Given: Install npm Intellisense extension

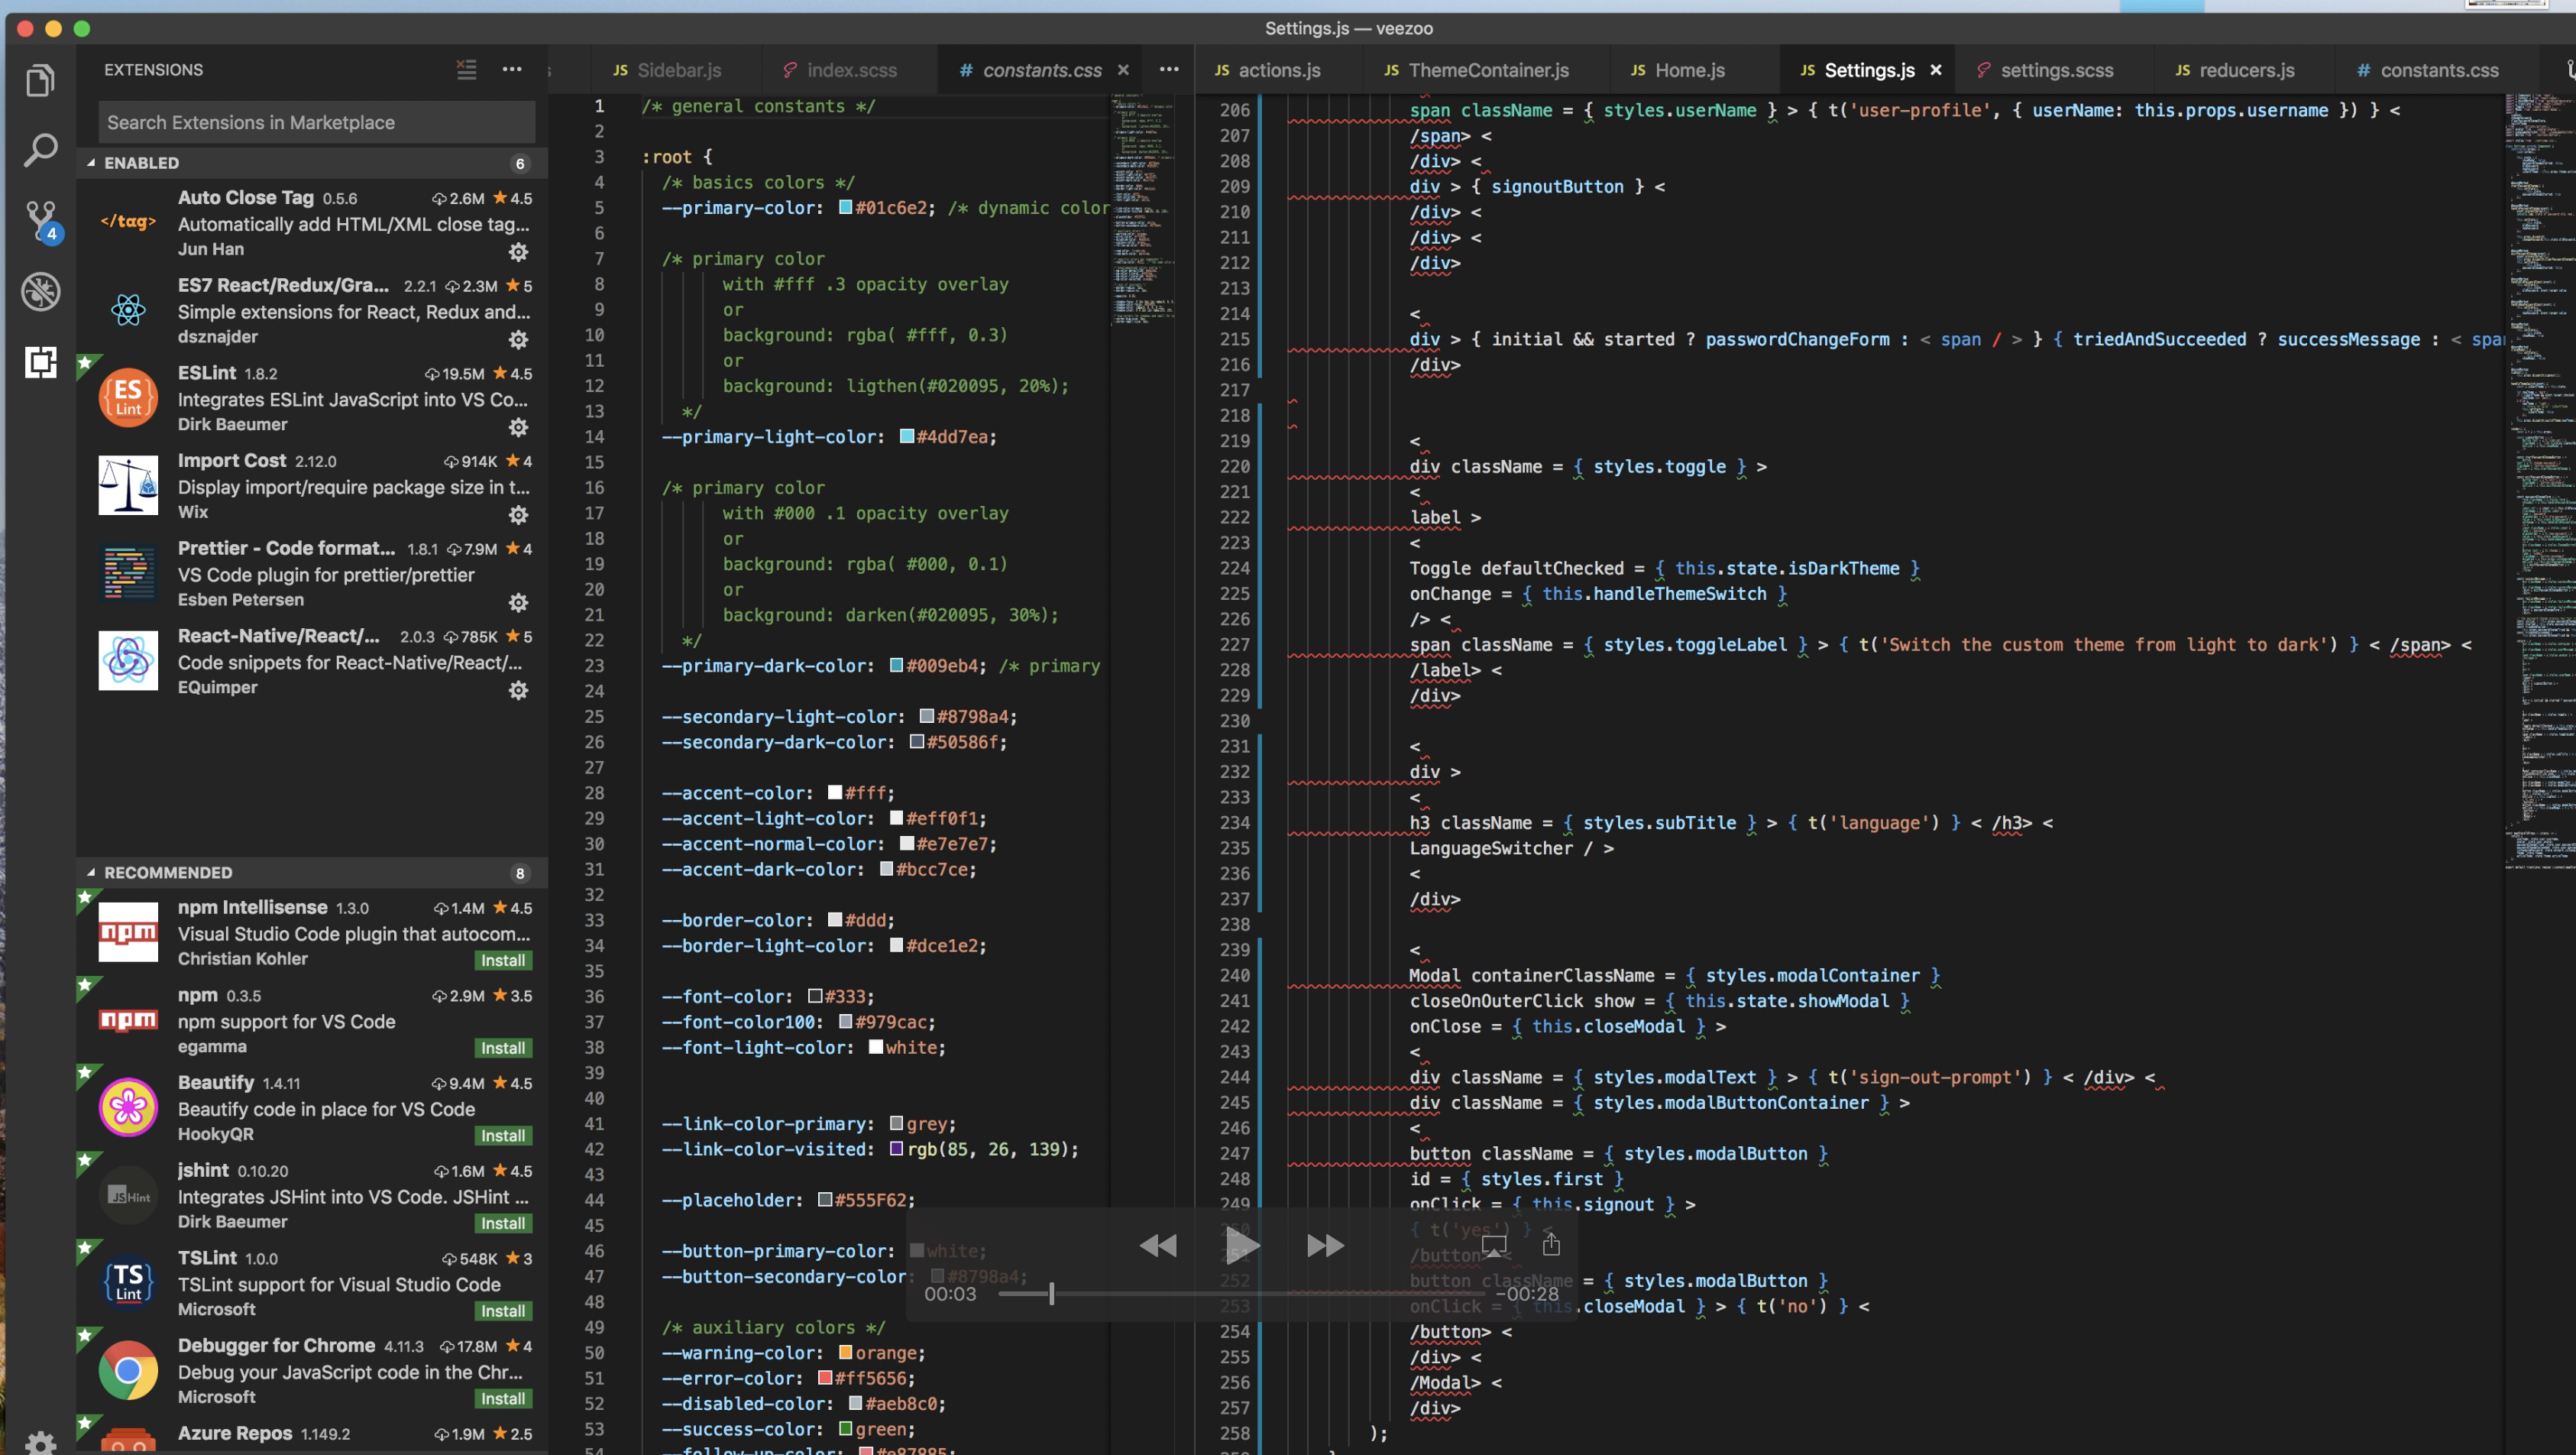Looking at the screenshot, I should pyautogui.click(x=503, y=960).
